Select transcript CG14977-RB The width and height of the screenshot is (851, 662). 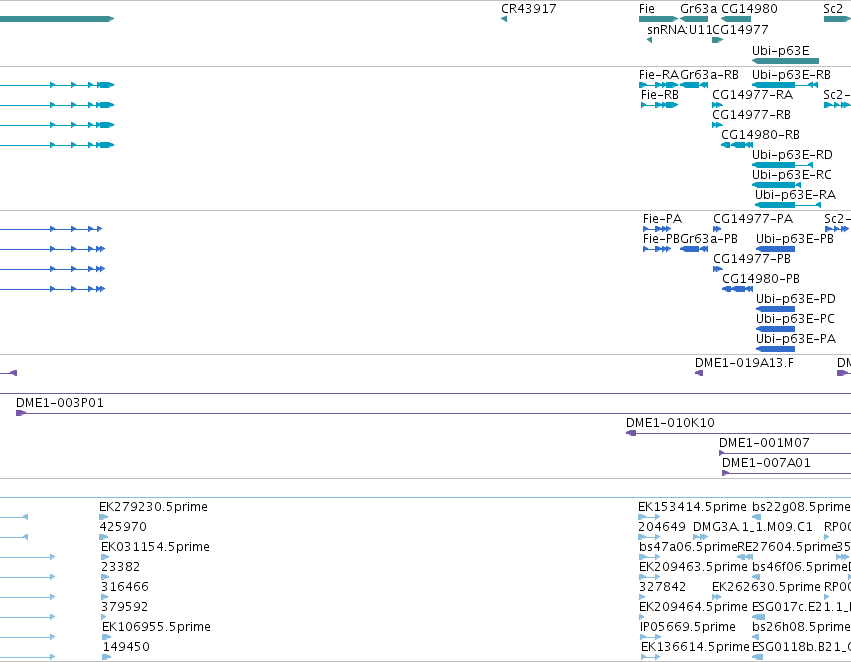[x=717, y=125]
